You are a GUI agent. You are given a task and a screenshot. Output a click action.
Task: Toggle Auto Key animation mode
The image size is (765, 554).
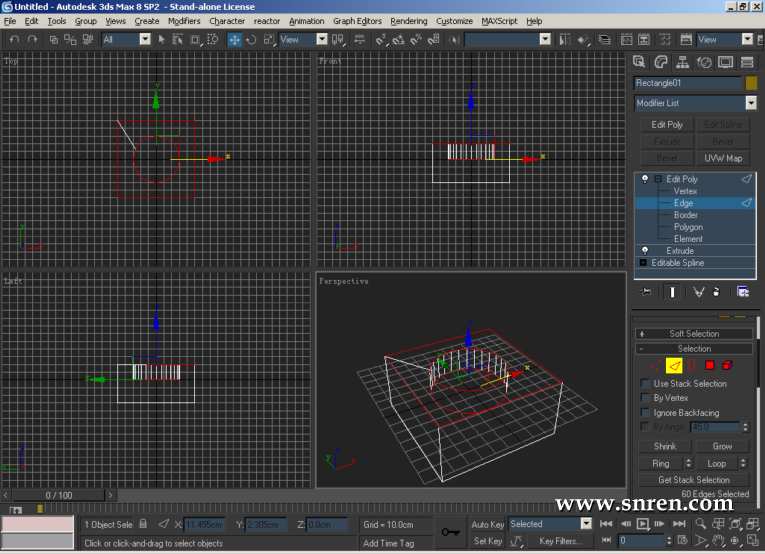pyautogui.click(x=487, y=524)
